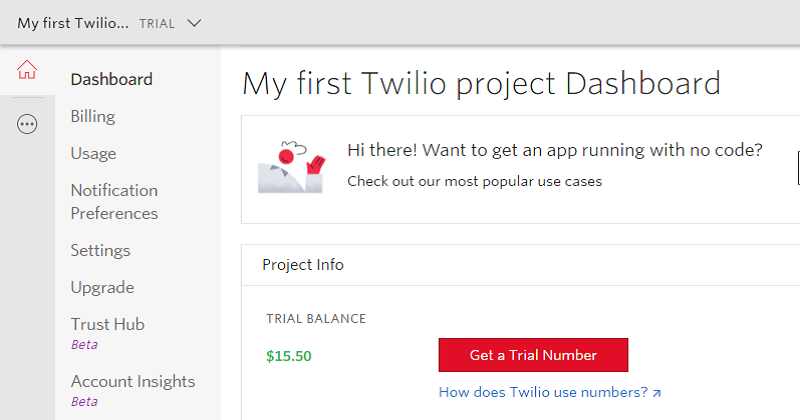Viewport: 800px width, 420px height.
Task: Select the Upgrade menu item
Action: [103, 287]
